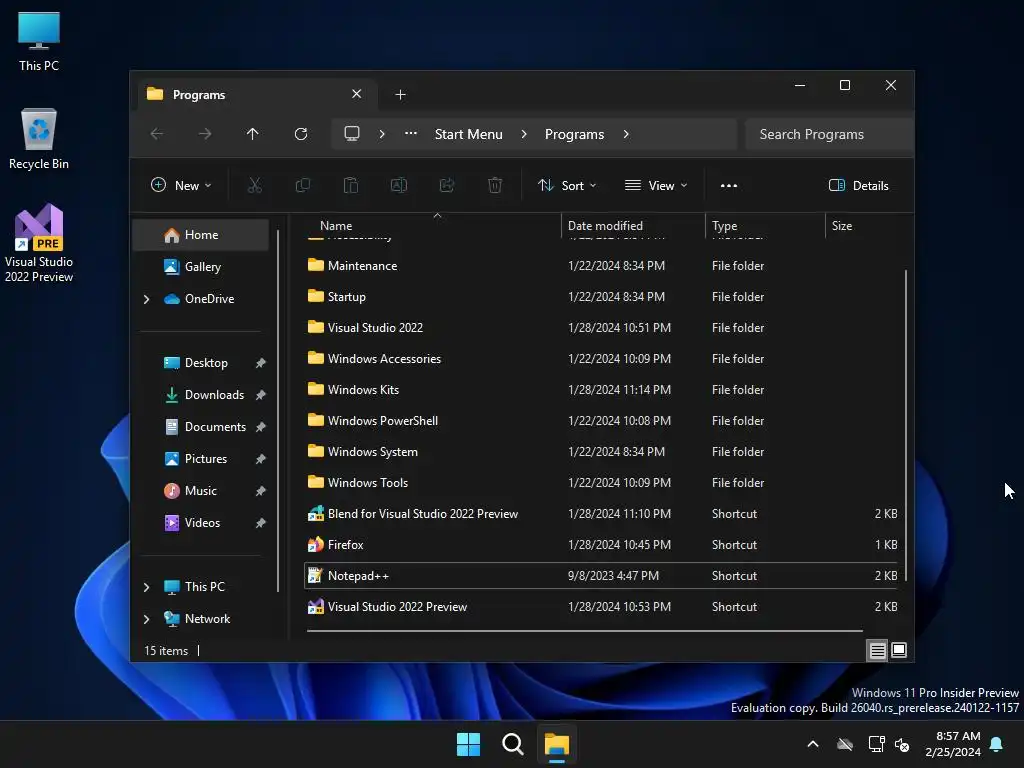Viewport: 1024px width, 768px height.
Task: Open the See more toolbar ellipsis
Action: point(729,185)
